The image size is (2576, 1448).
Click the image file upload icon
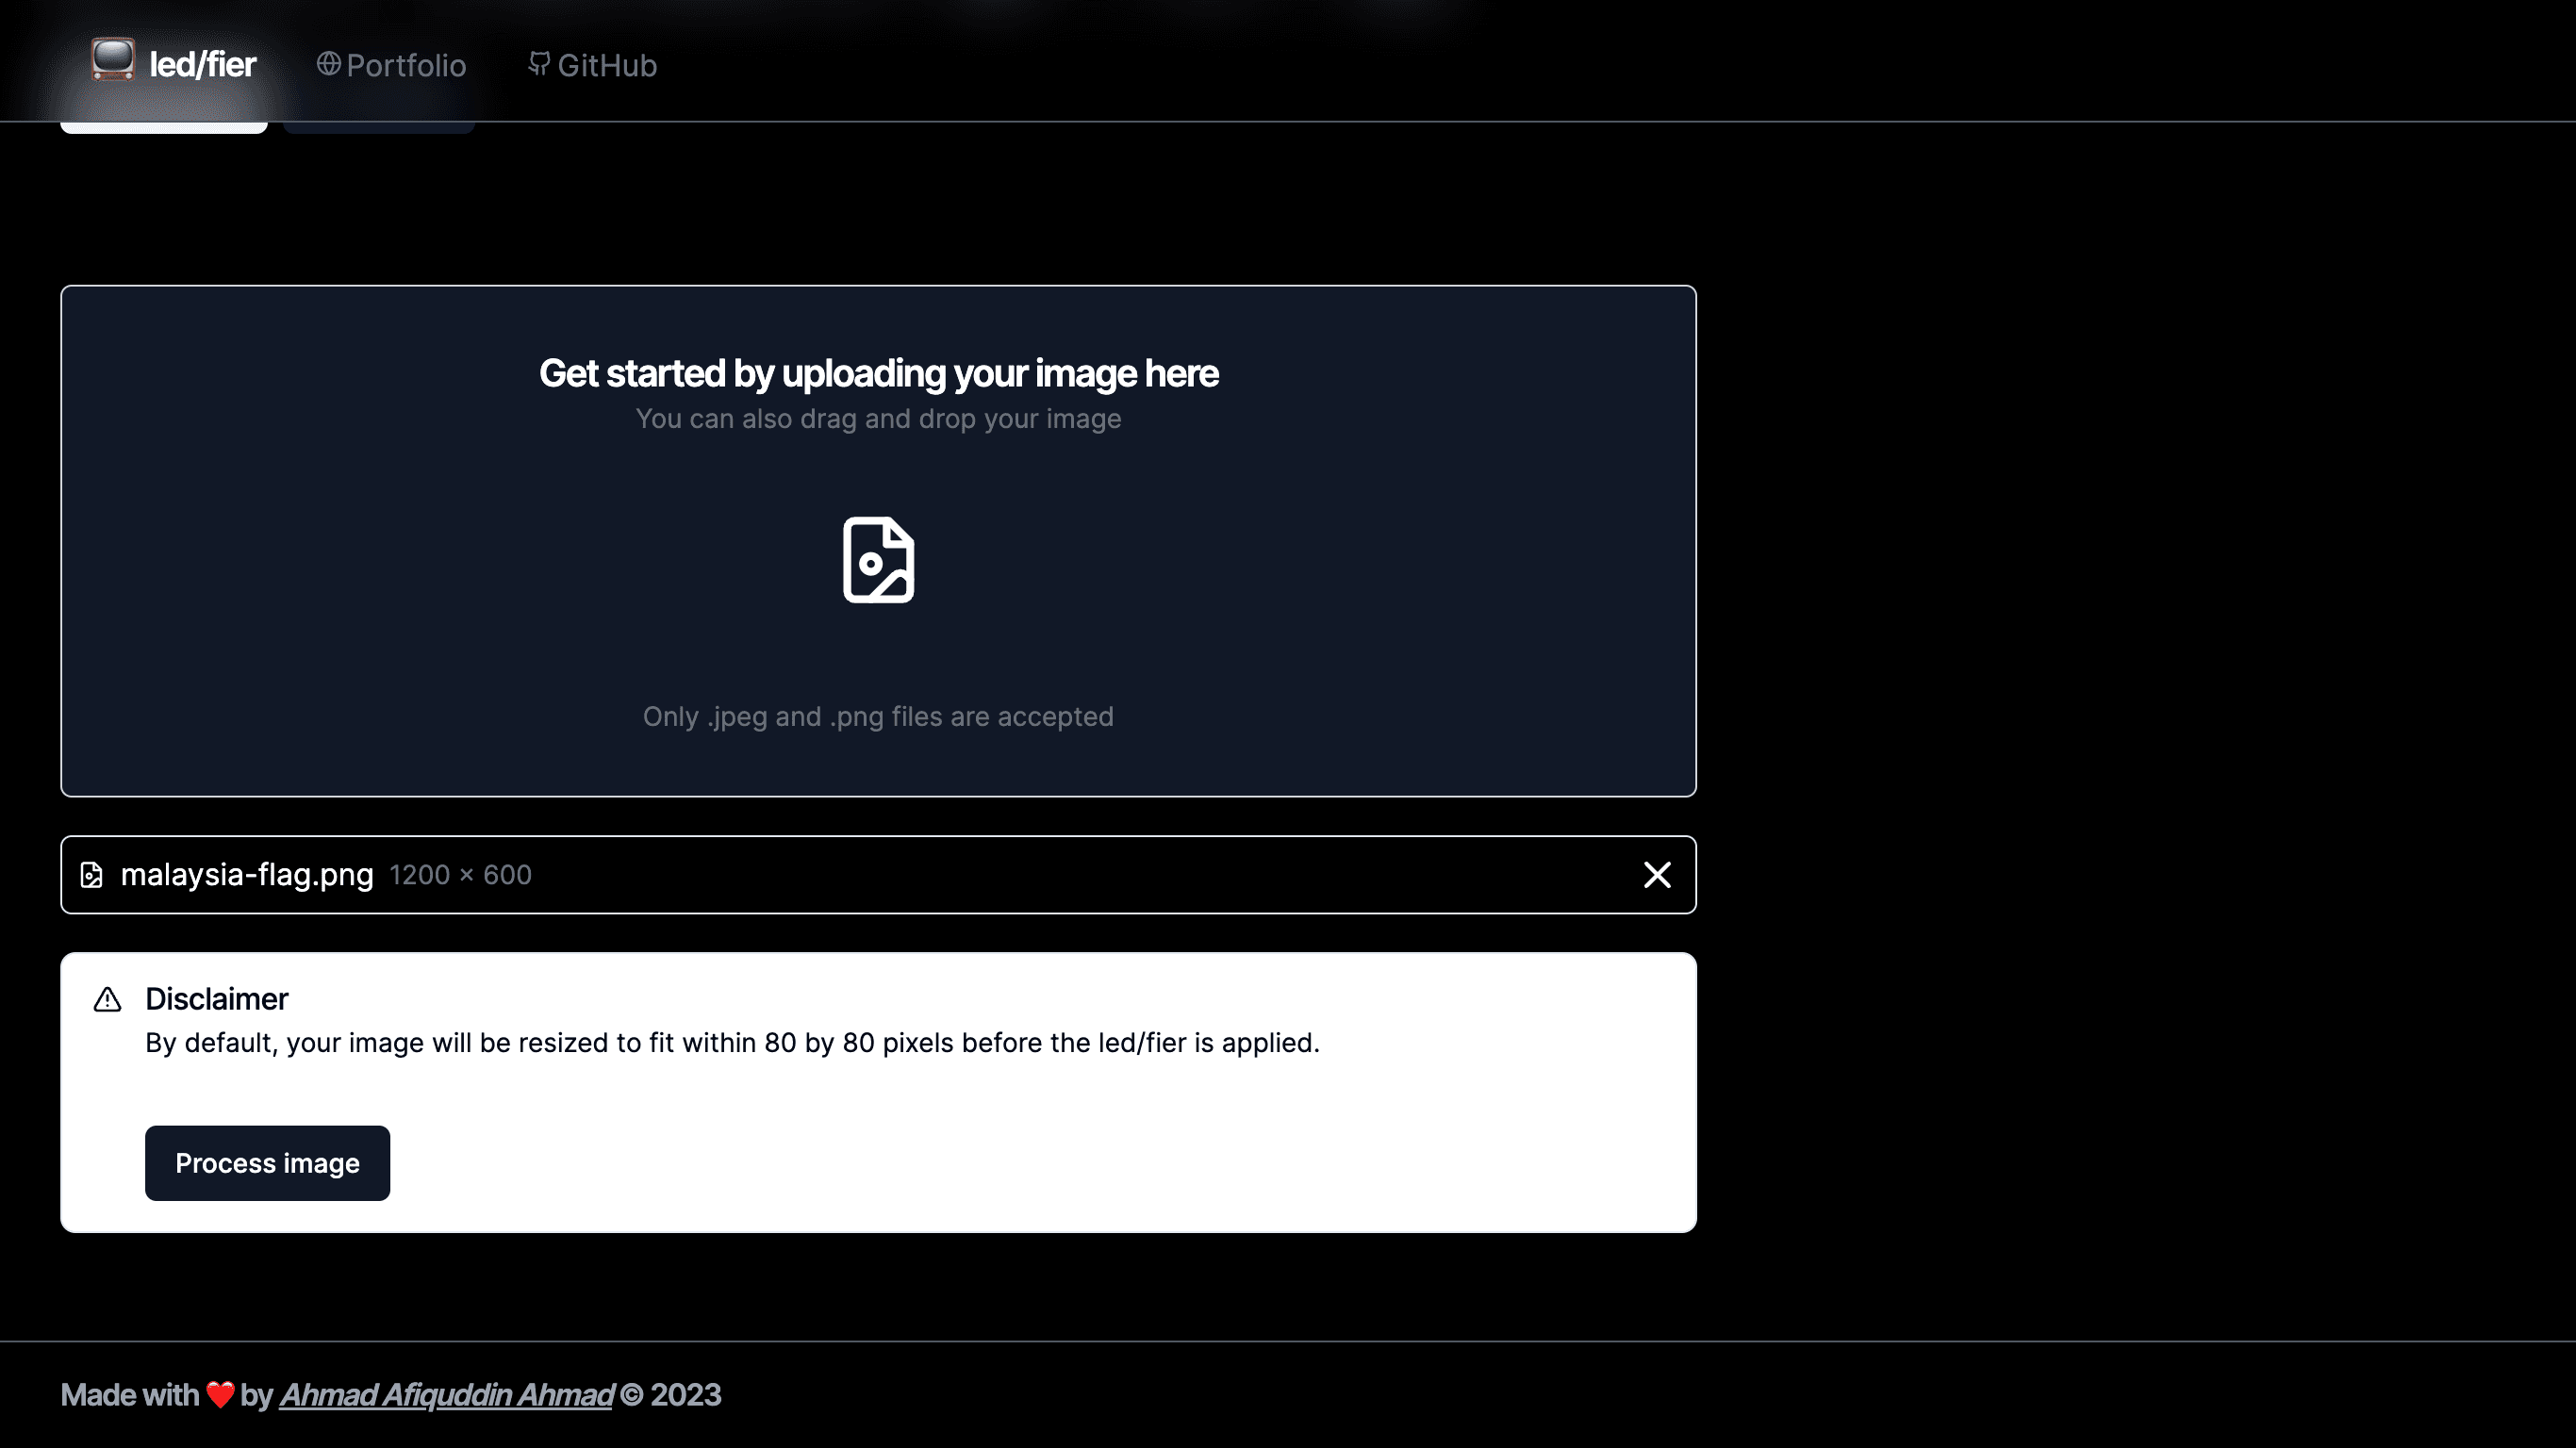(878, 560)
